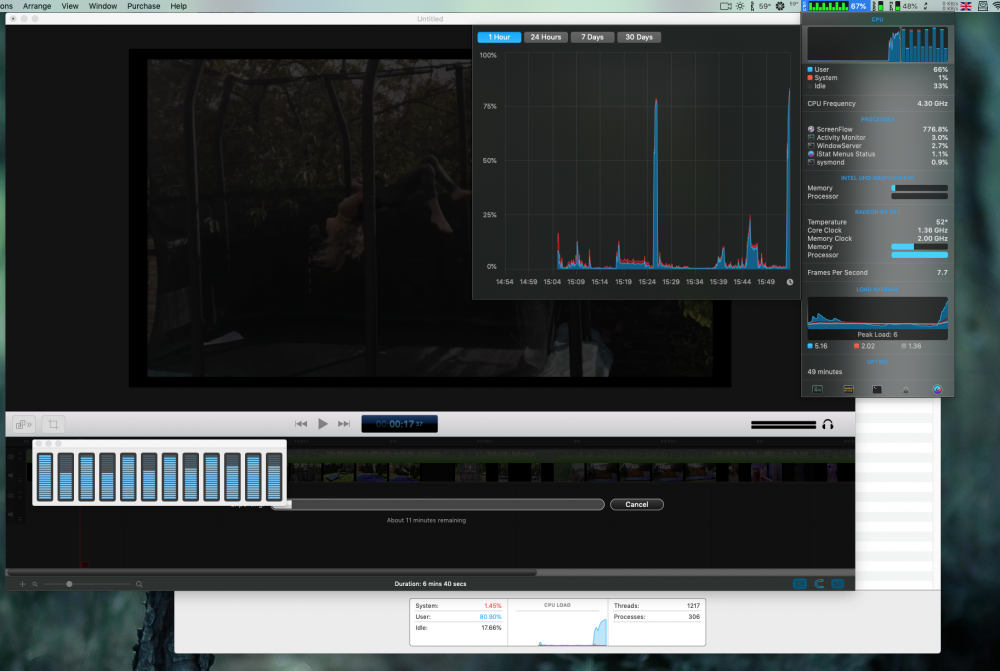1000x671 pixels.
Task: Click the 00:00:17 timecode display
Action: tap(399, 424)
